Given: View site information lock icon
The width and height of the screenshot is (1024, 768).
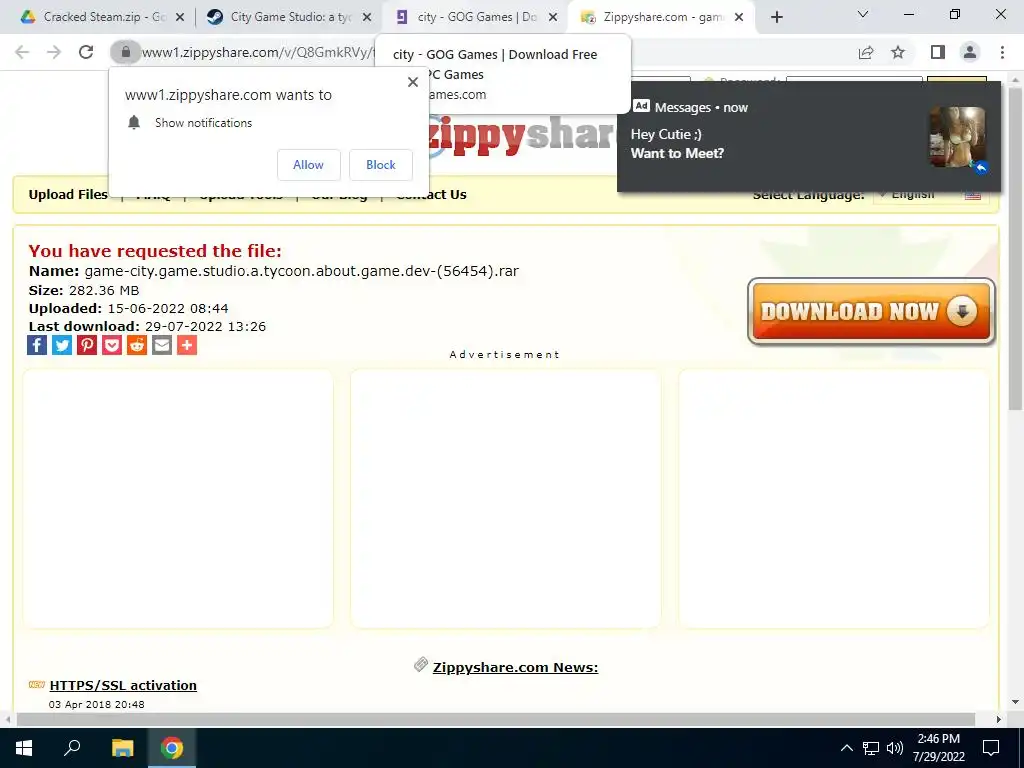Looking at the screenshot, I should (125, 52).
